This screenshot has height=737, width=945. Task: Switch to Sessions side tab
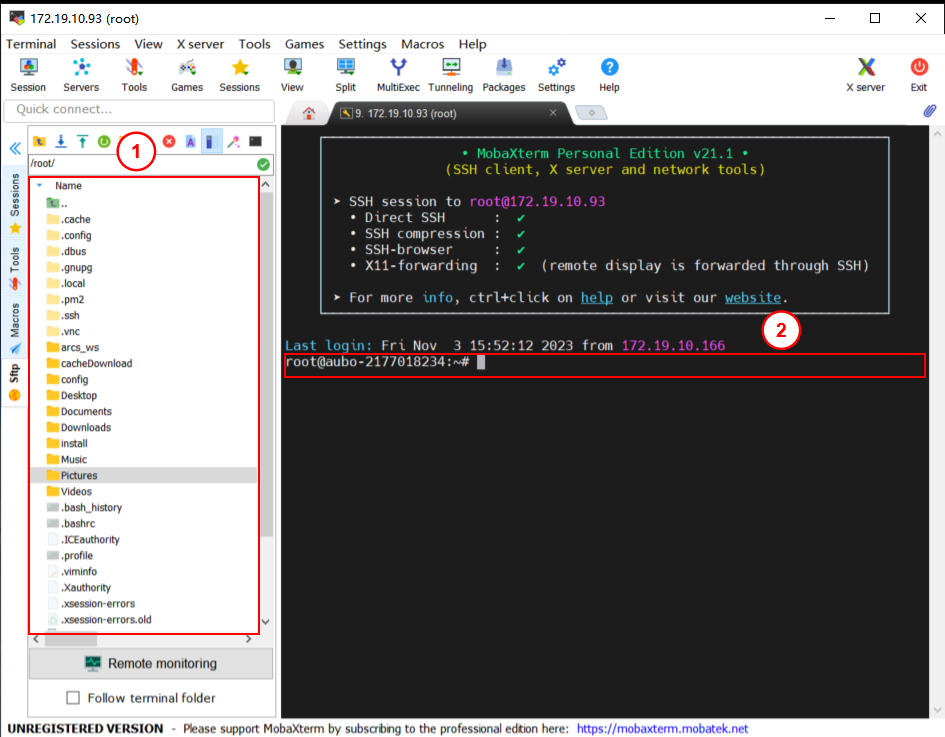click(x=15, y=202)
